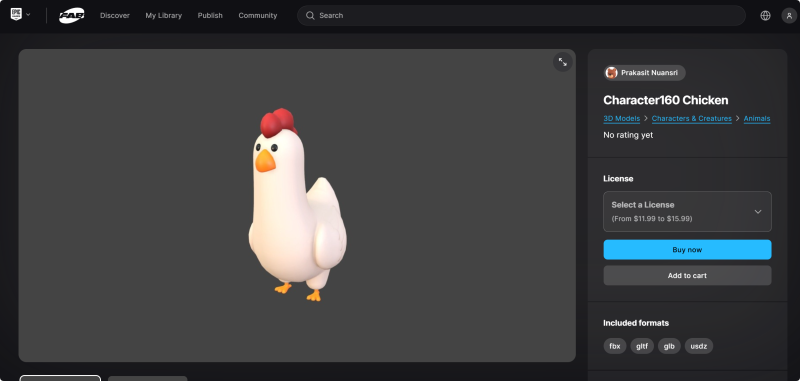This screenshot has height=381, width=800.
Task: Expand the 3D viewer to fullscreen
Action: (x=563, y=62)
